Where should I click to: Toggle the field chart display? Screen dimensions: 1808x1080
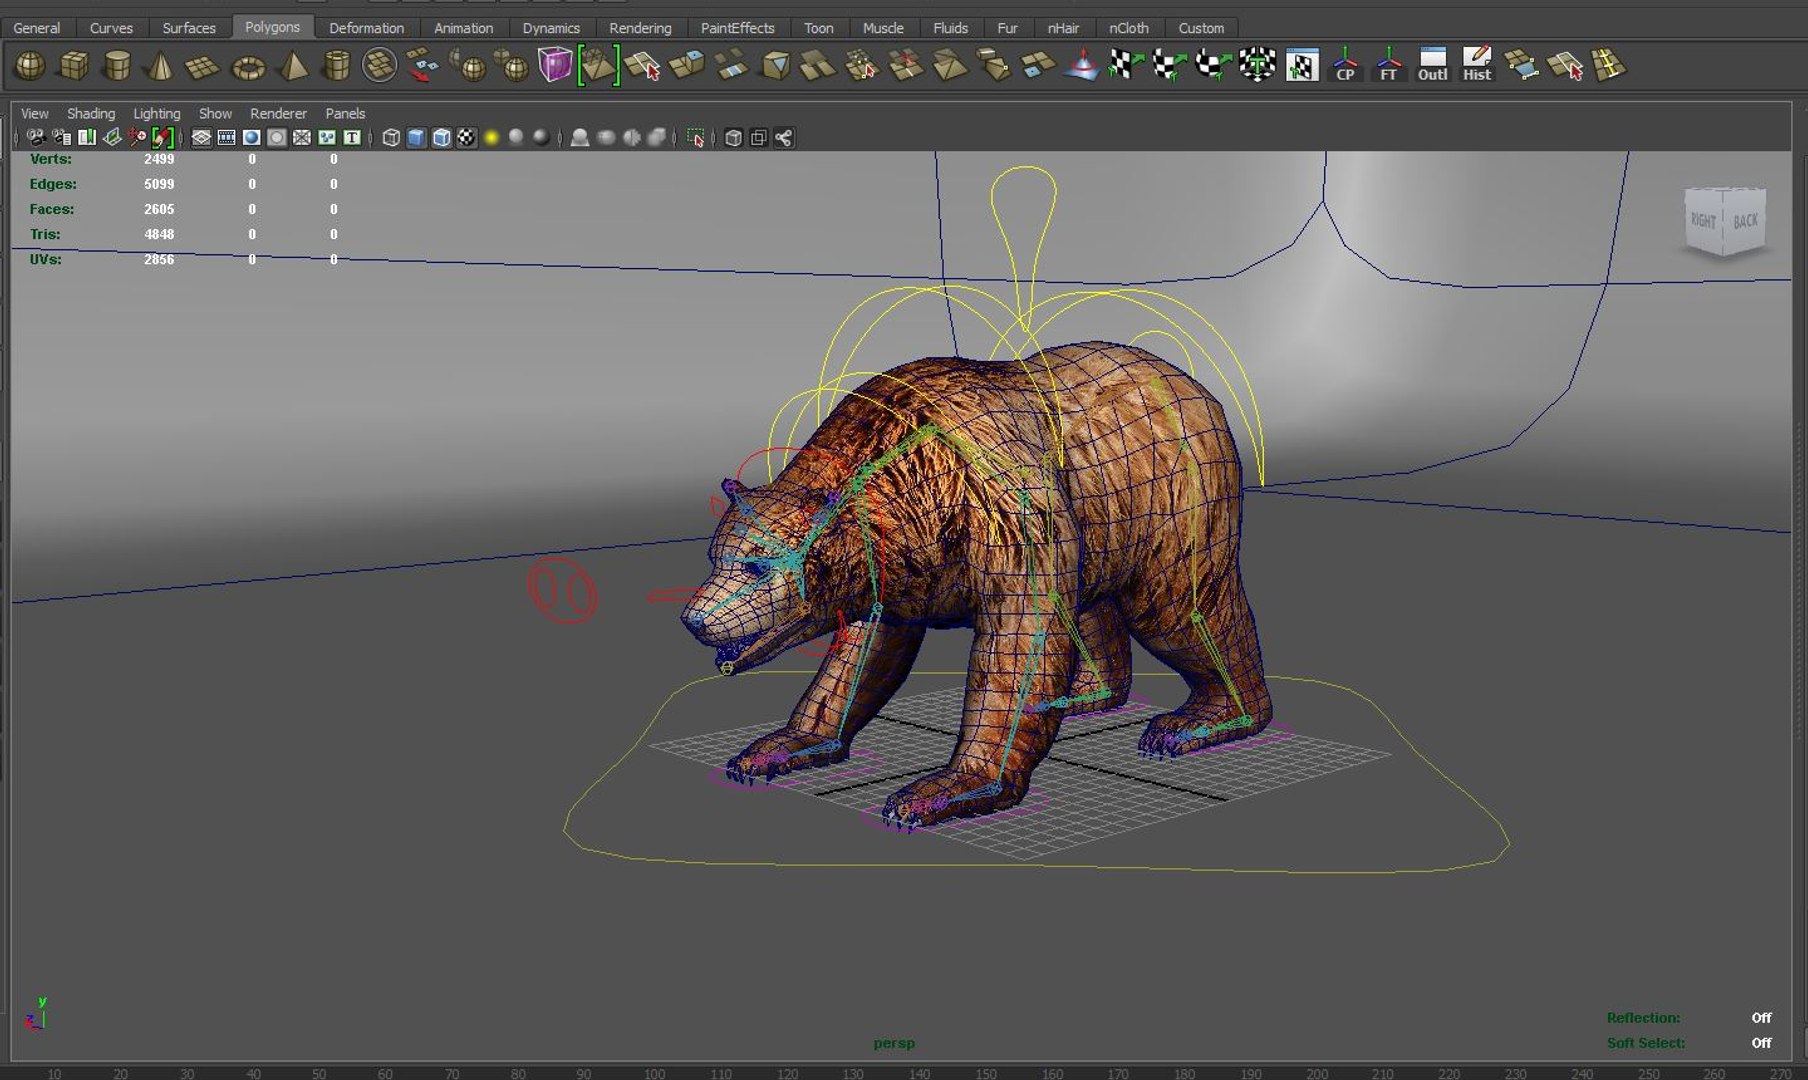point(302,138)
